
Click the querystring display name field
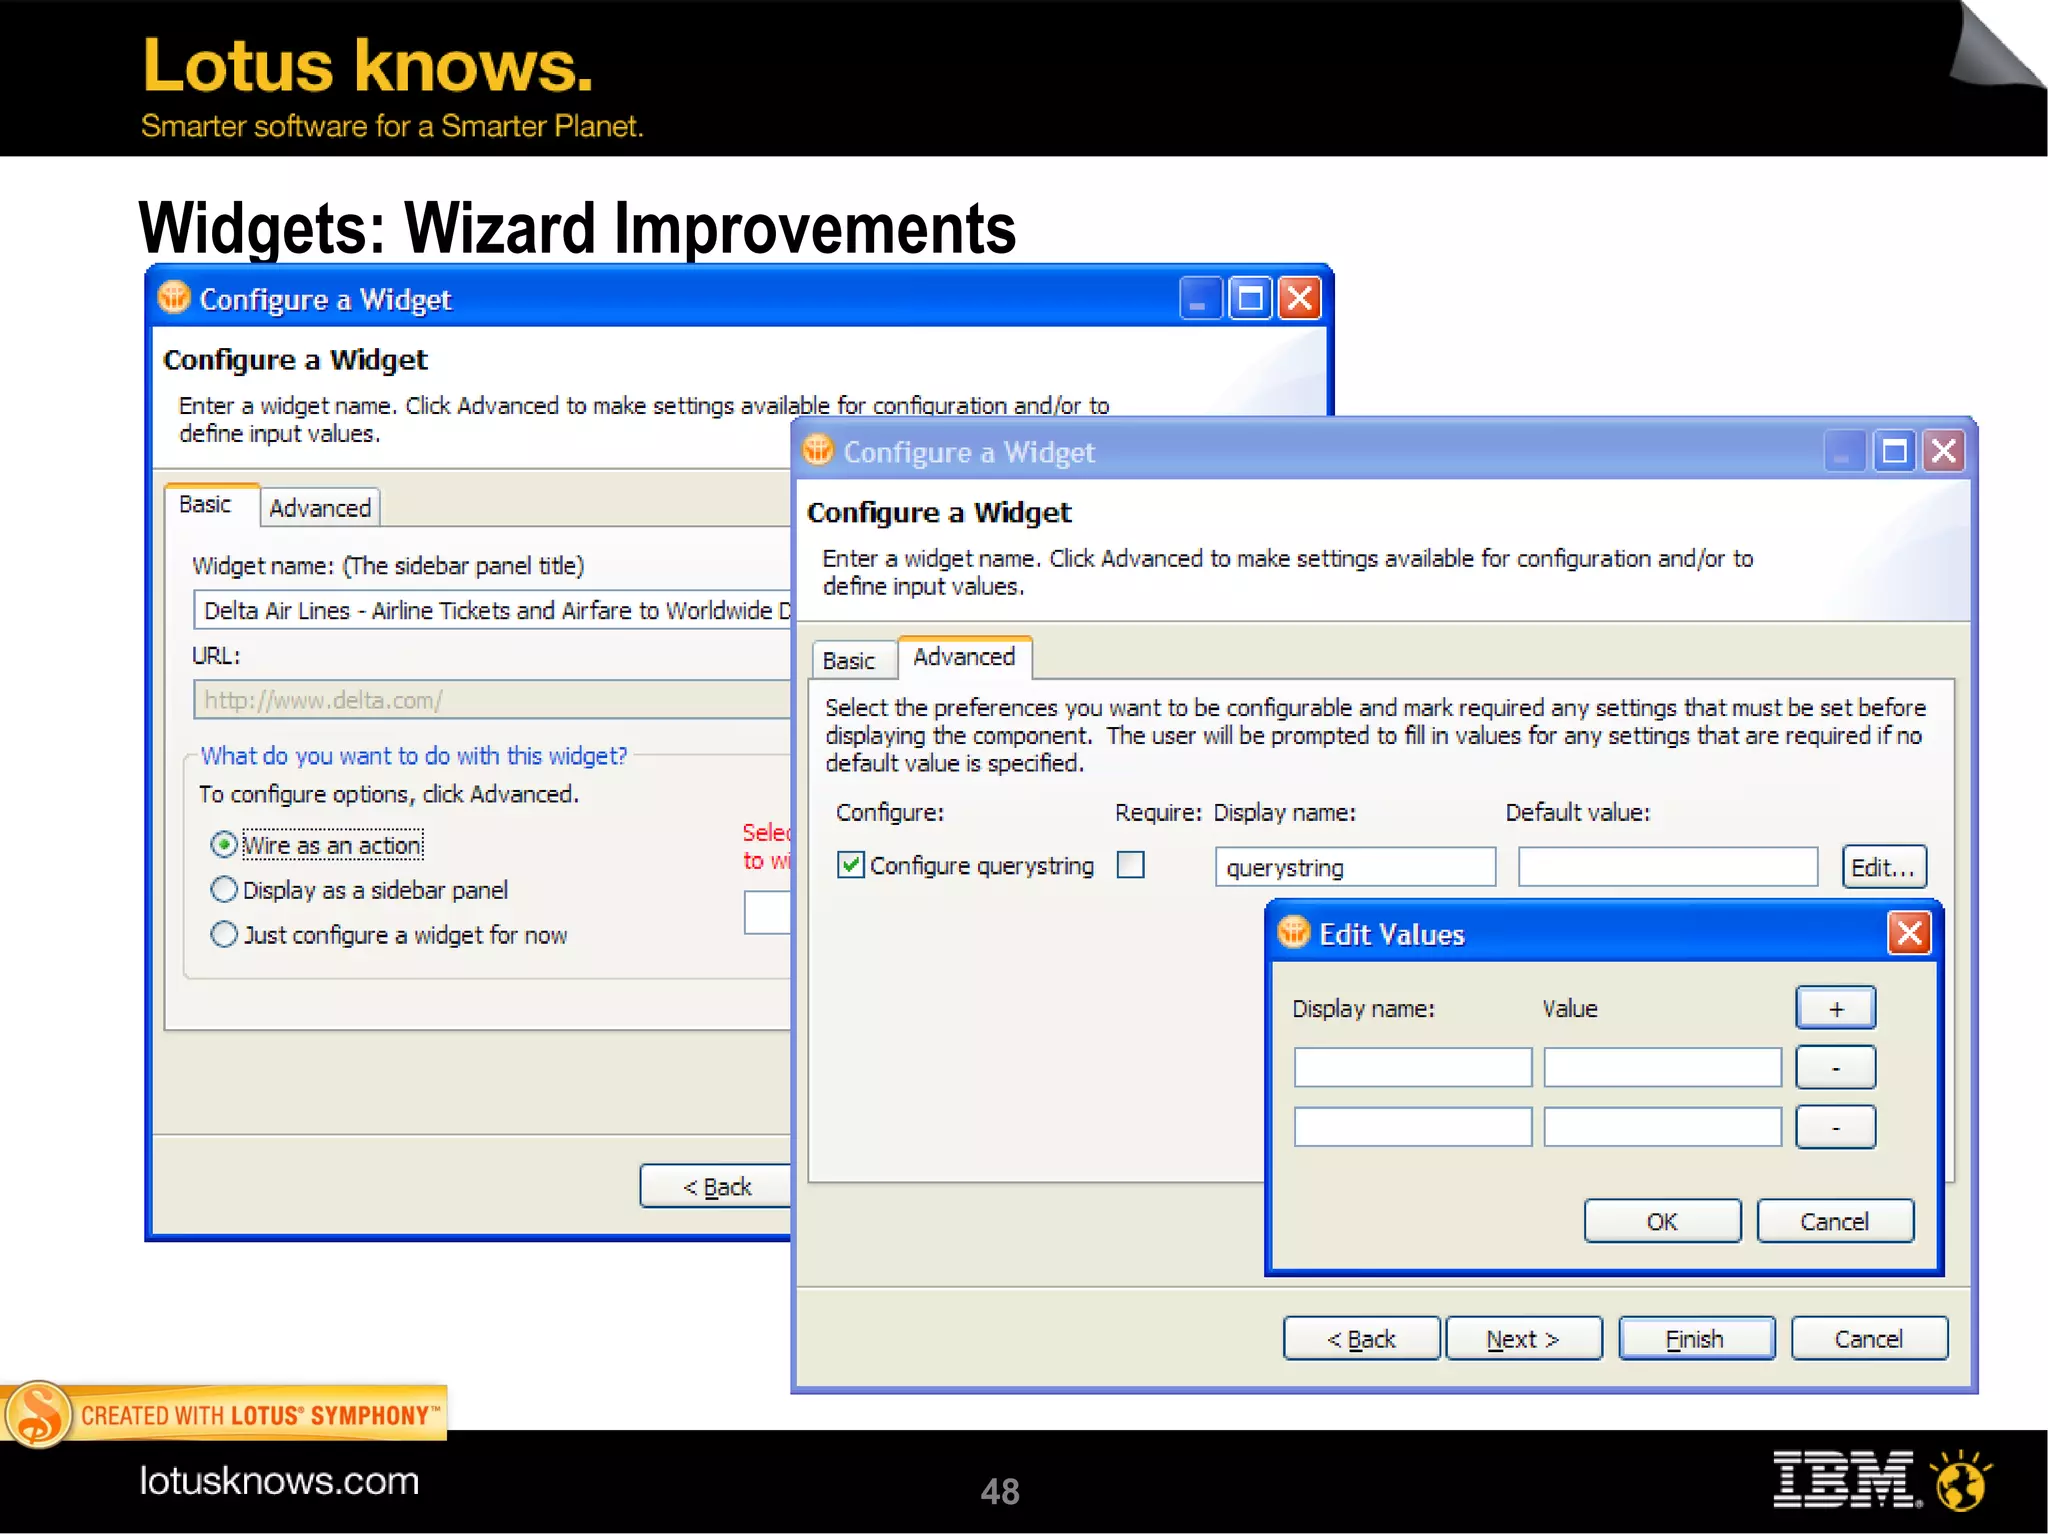pyautogui.click(x=1355, y=867)
